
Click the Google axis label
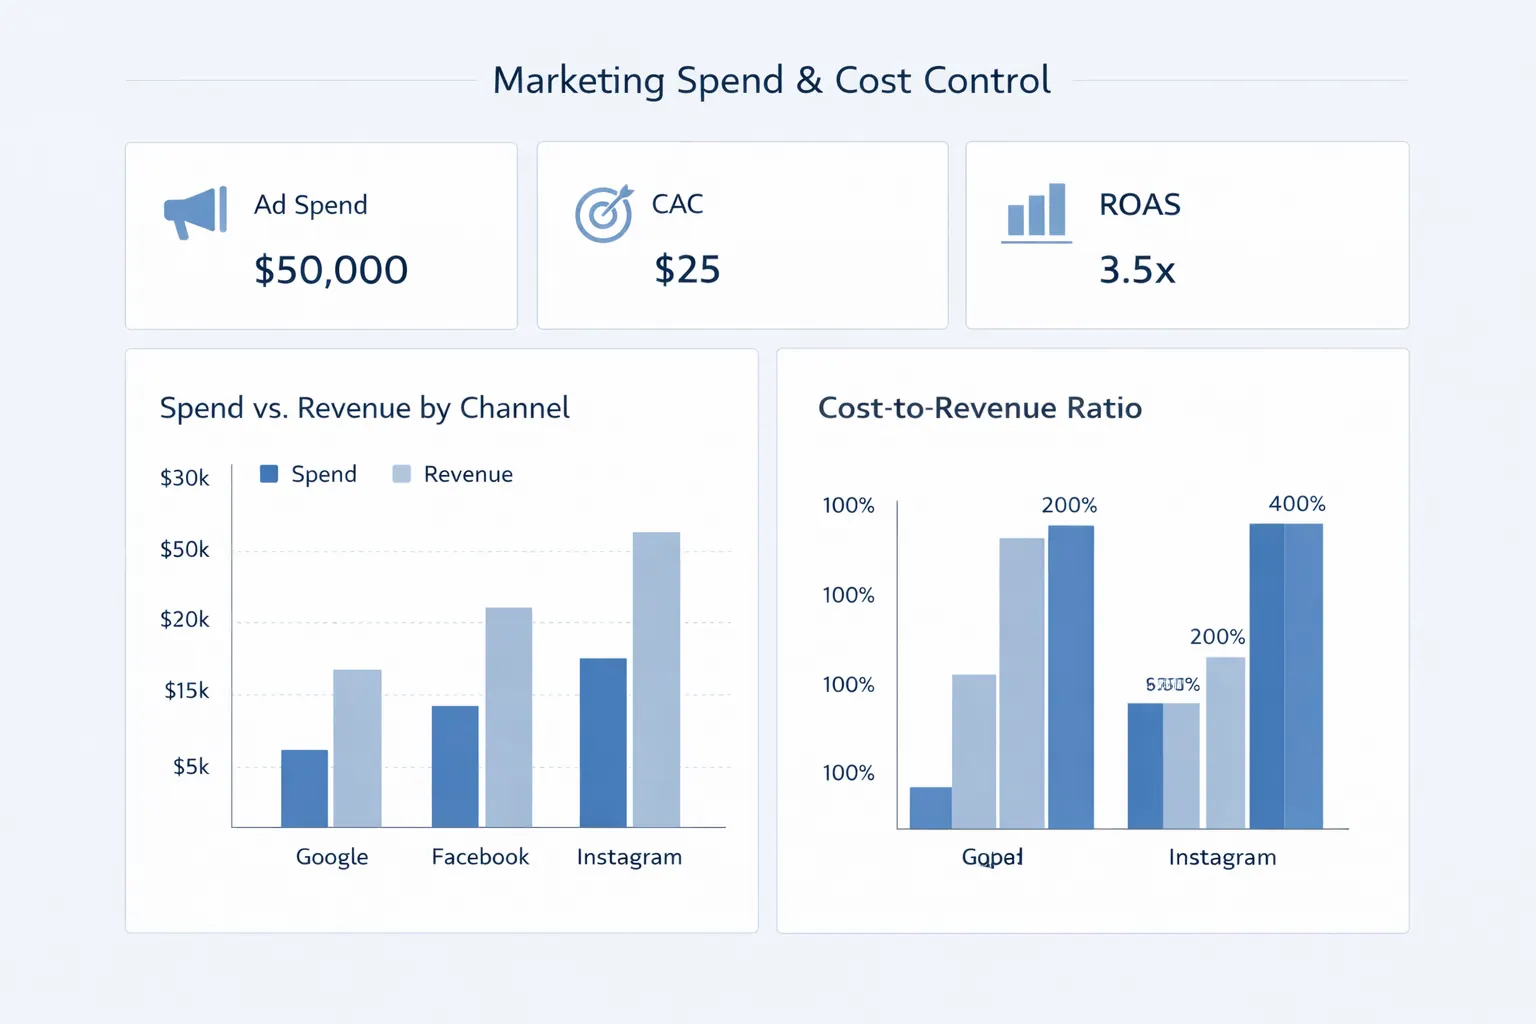[331, 856]
